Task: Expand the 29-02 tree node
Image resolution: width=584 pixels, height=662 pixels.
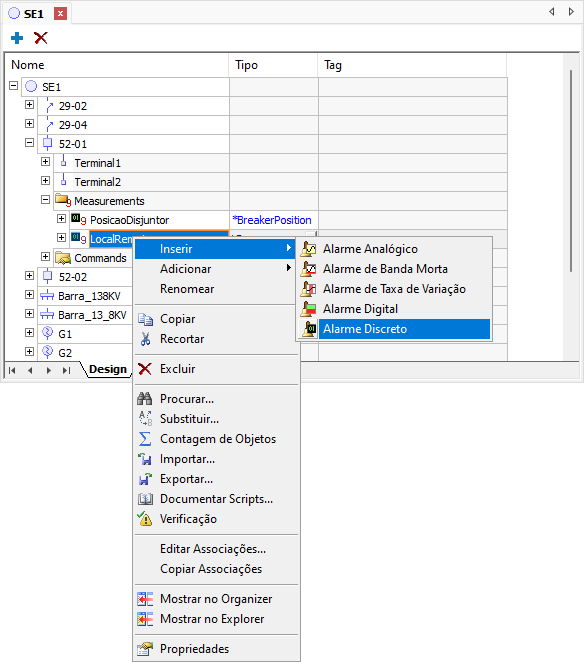Action: 29,104
